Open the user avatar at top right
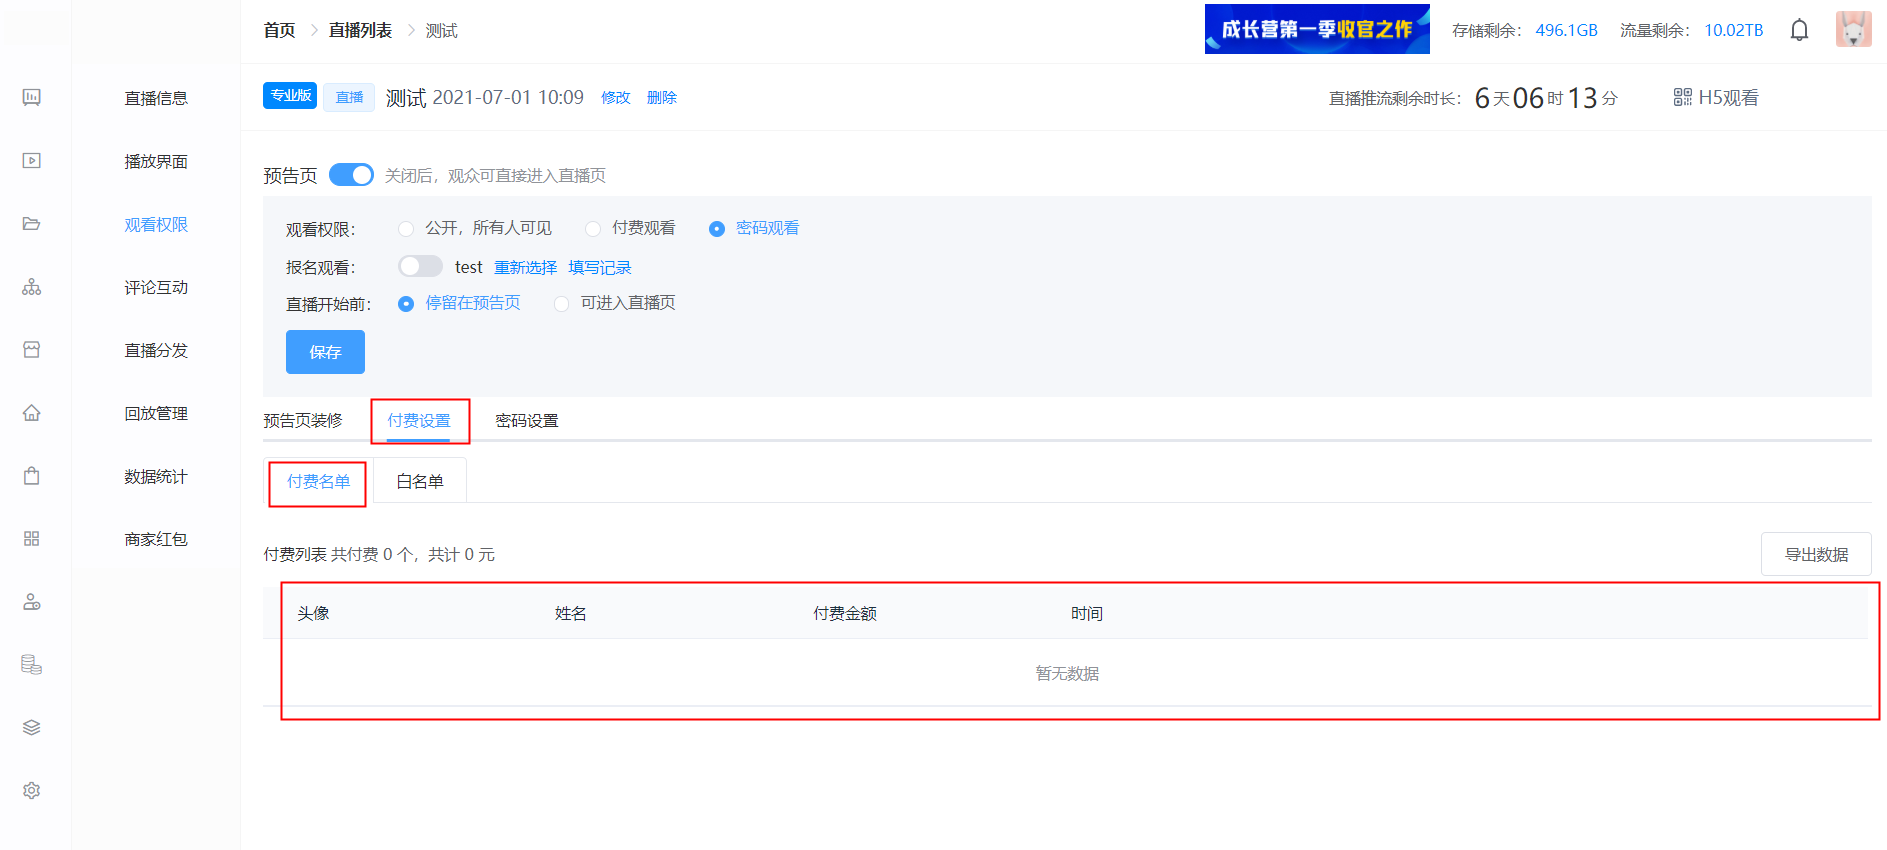Viewport: 1887px width, 850px height. (1853, 29)
